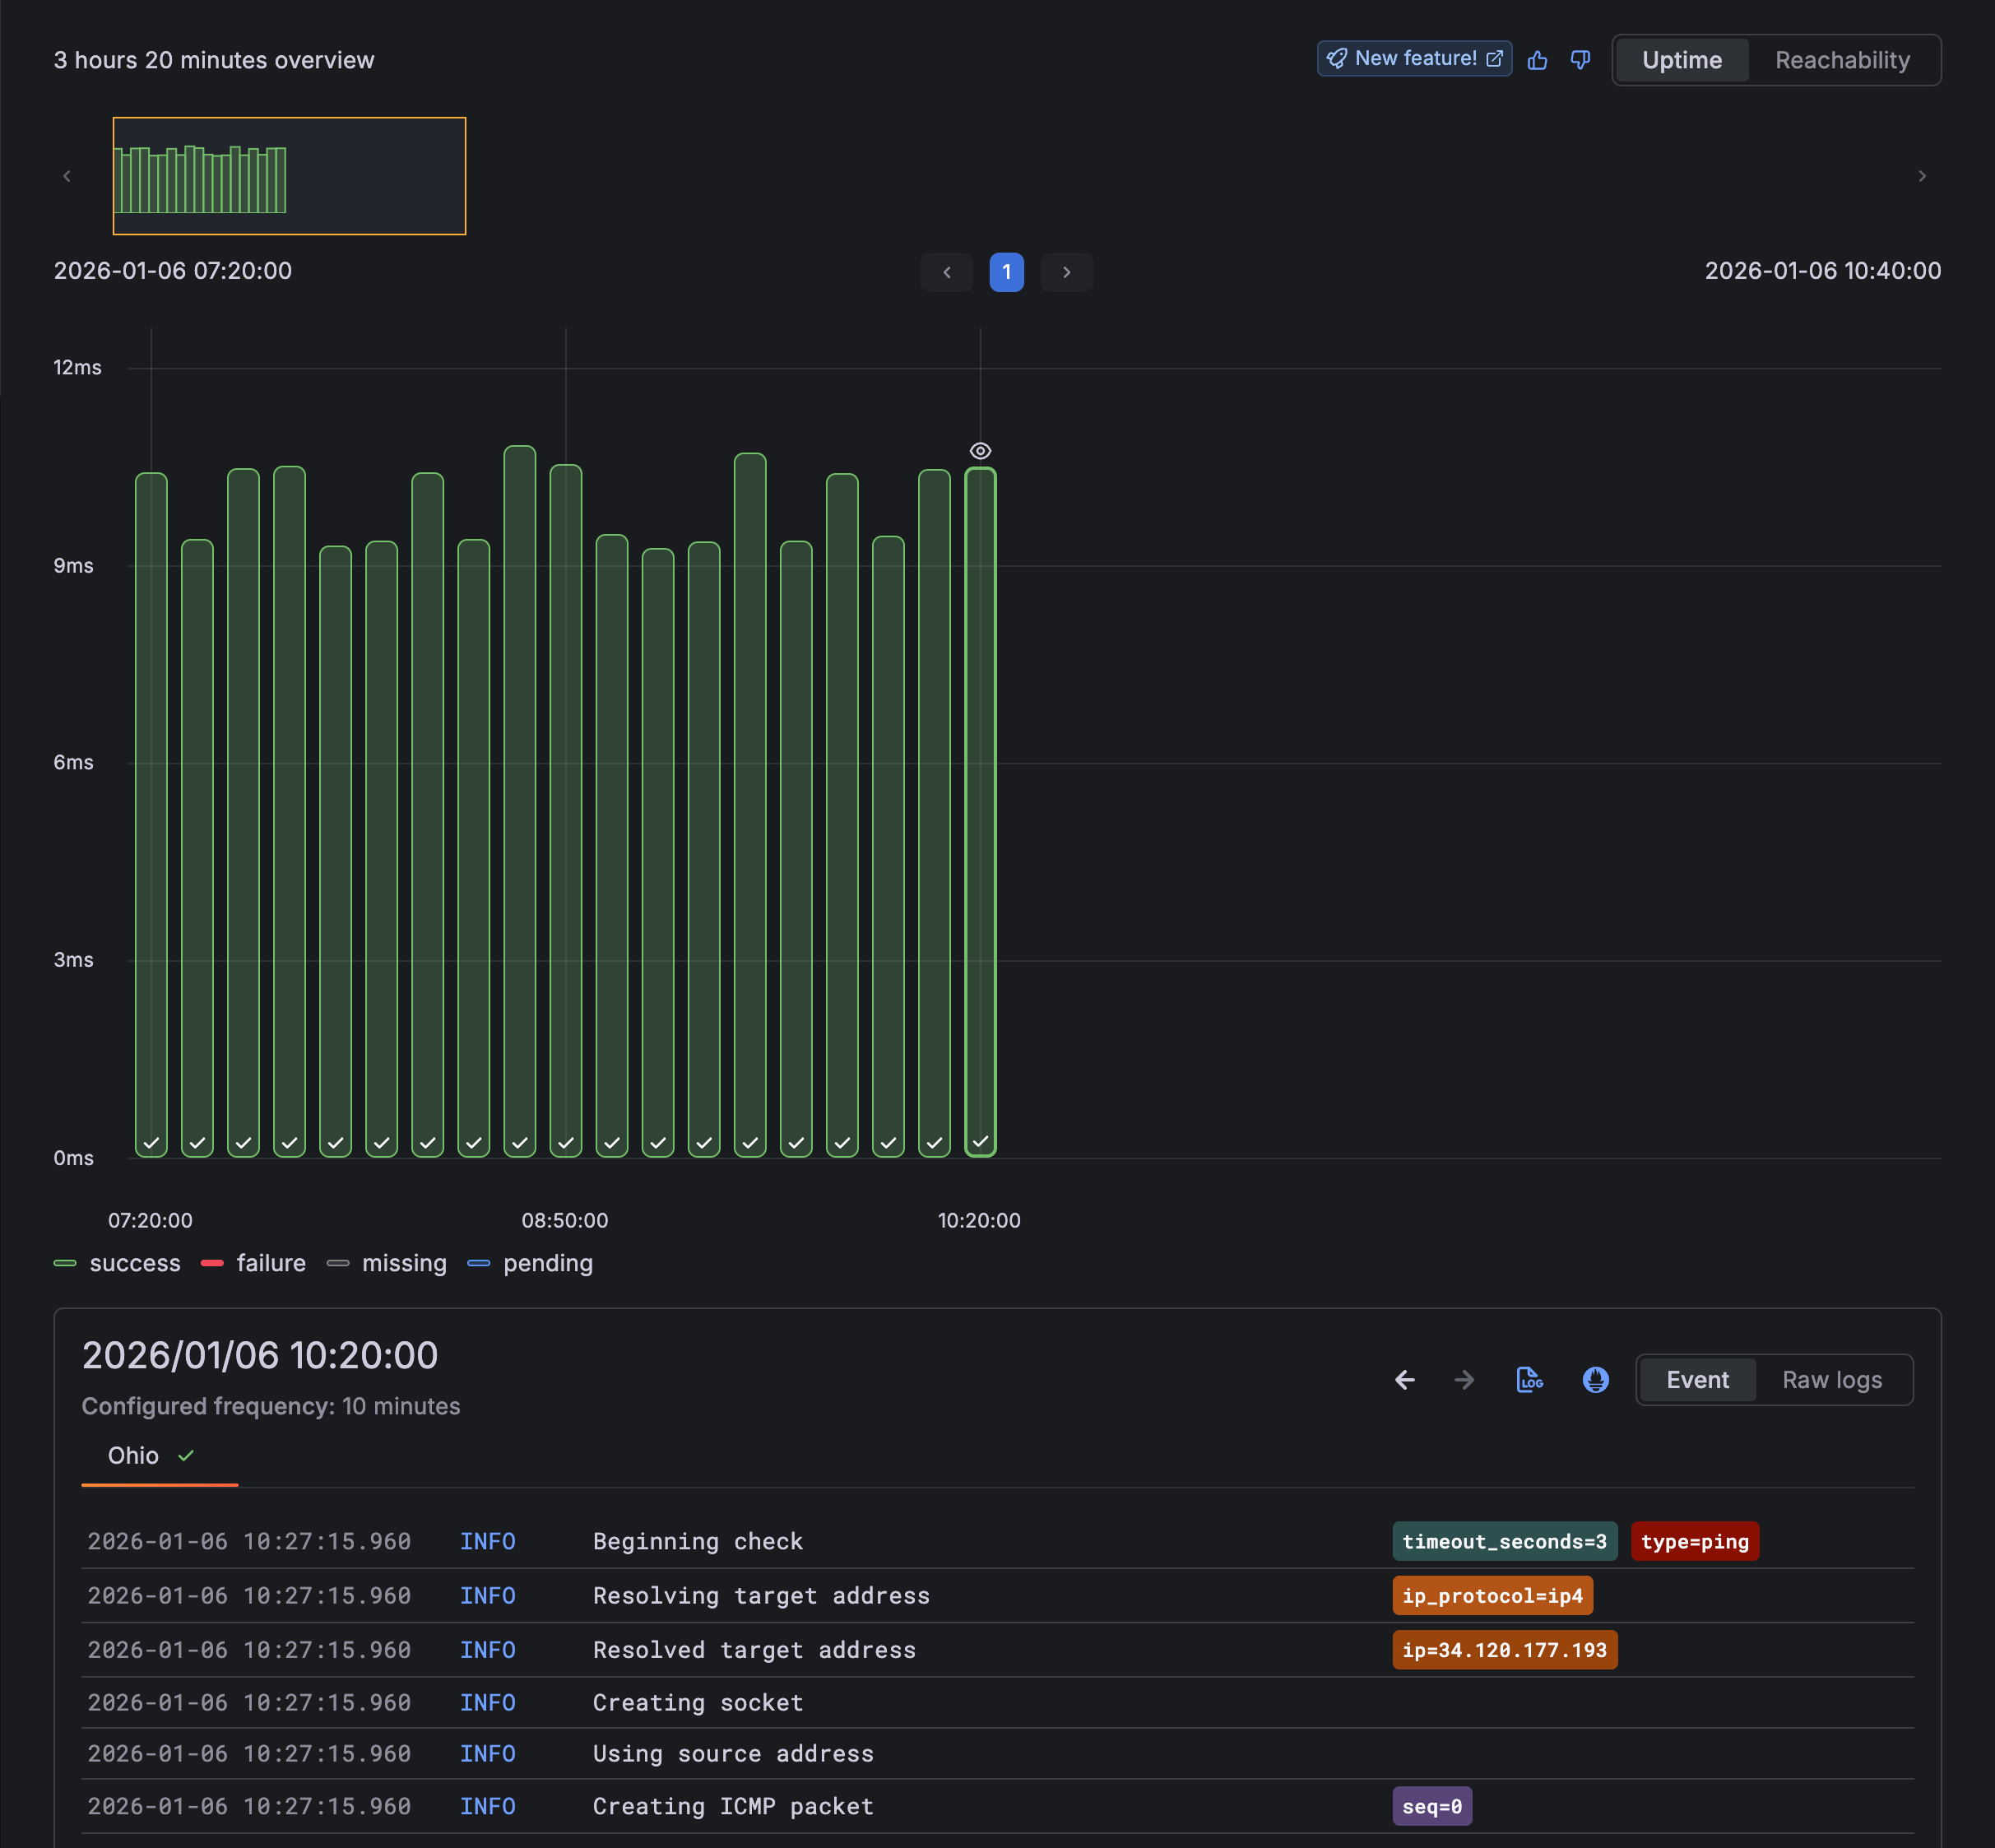The height and width of the screenshot is (1848, 1995).
Task: Click the thumbs up feedback icon
Action: tap(1538, 60)
